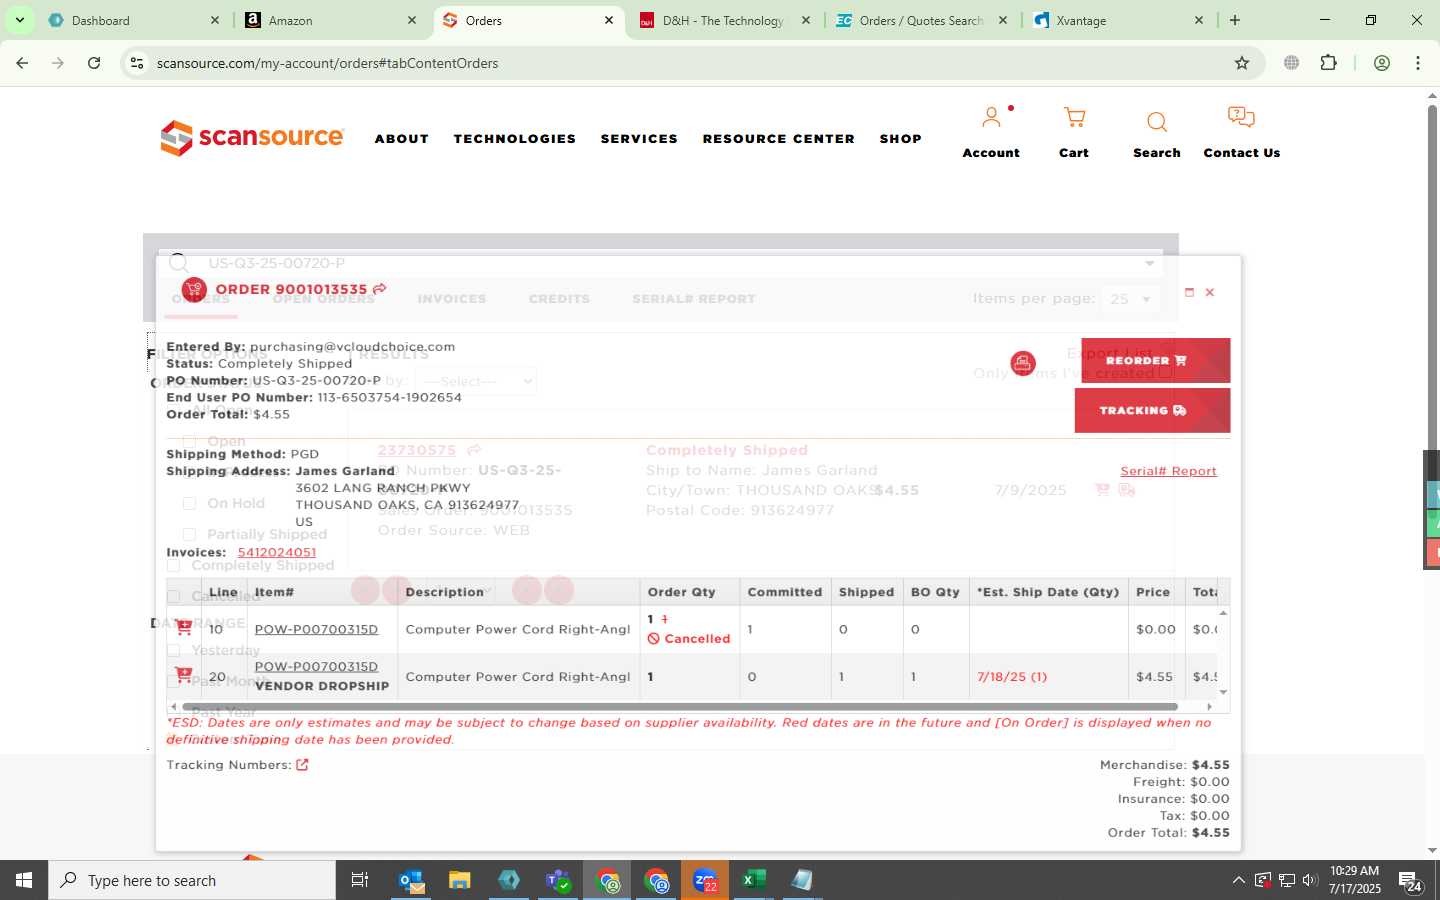Tick the faded On Hold filter checkbox

[189, 503]
